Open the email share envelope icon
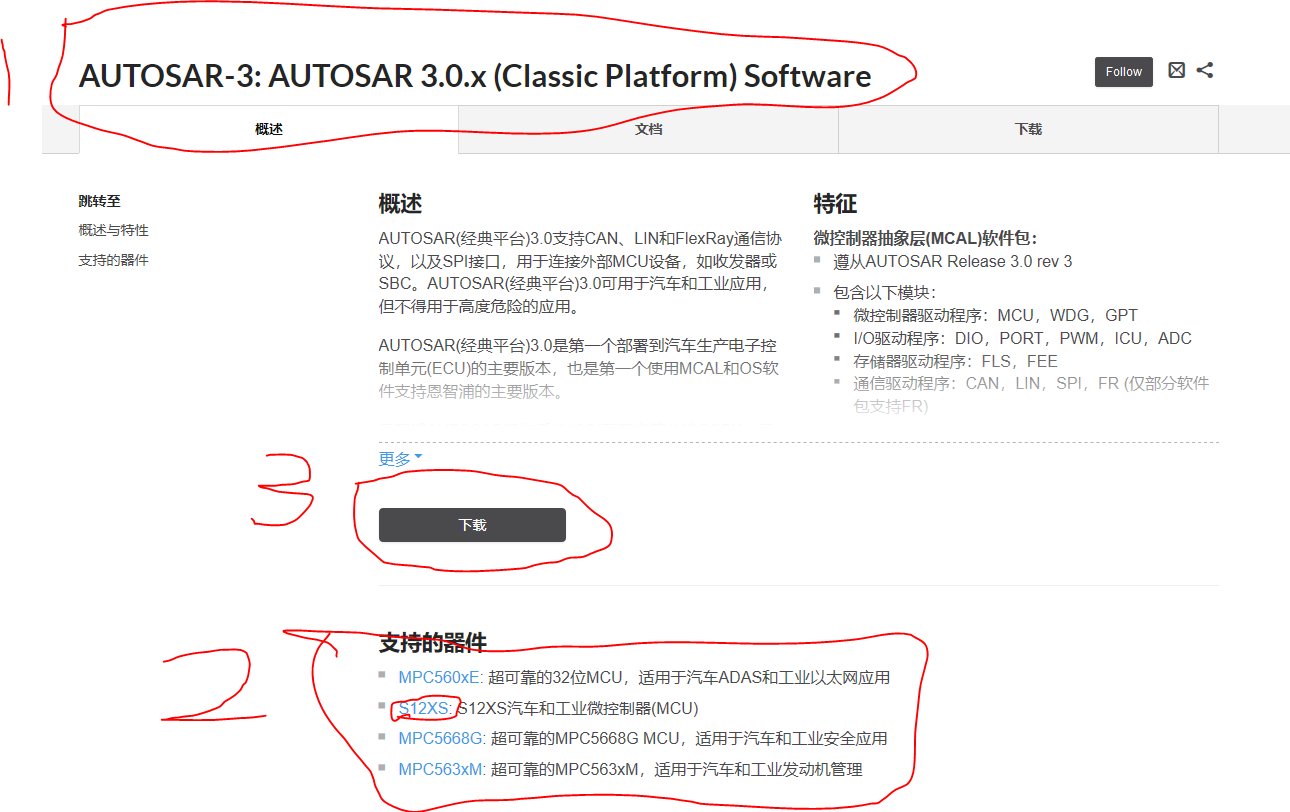 pos(1176,70)
